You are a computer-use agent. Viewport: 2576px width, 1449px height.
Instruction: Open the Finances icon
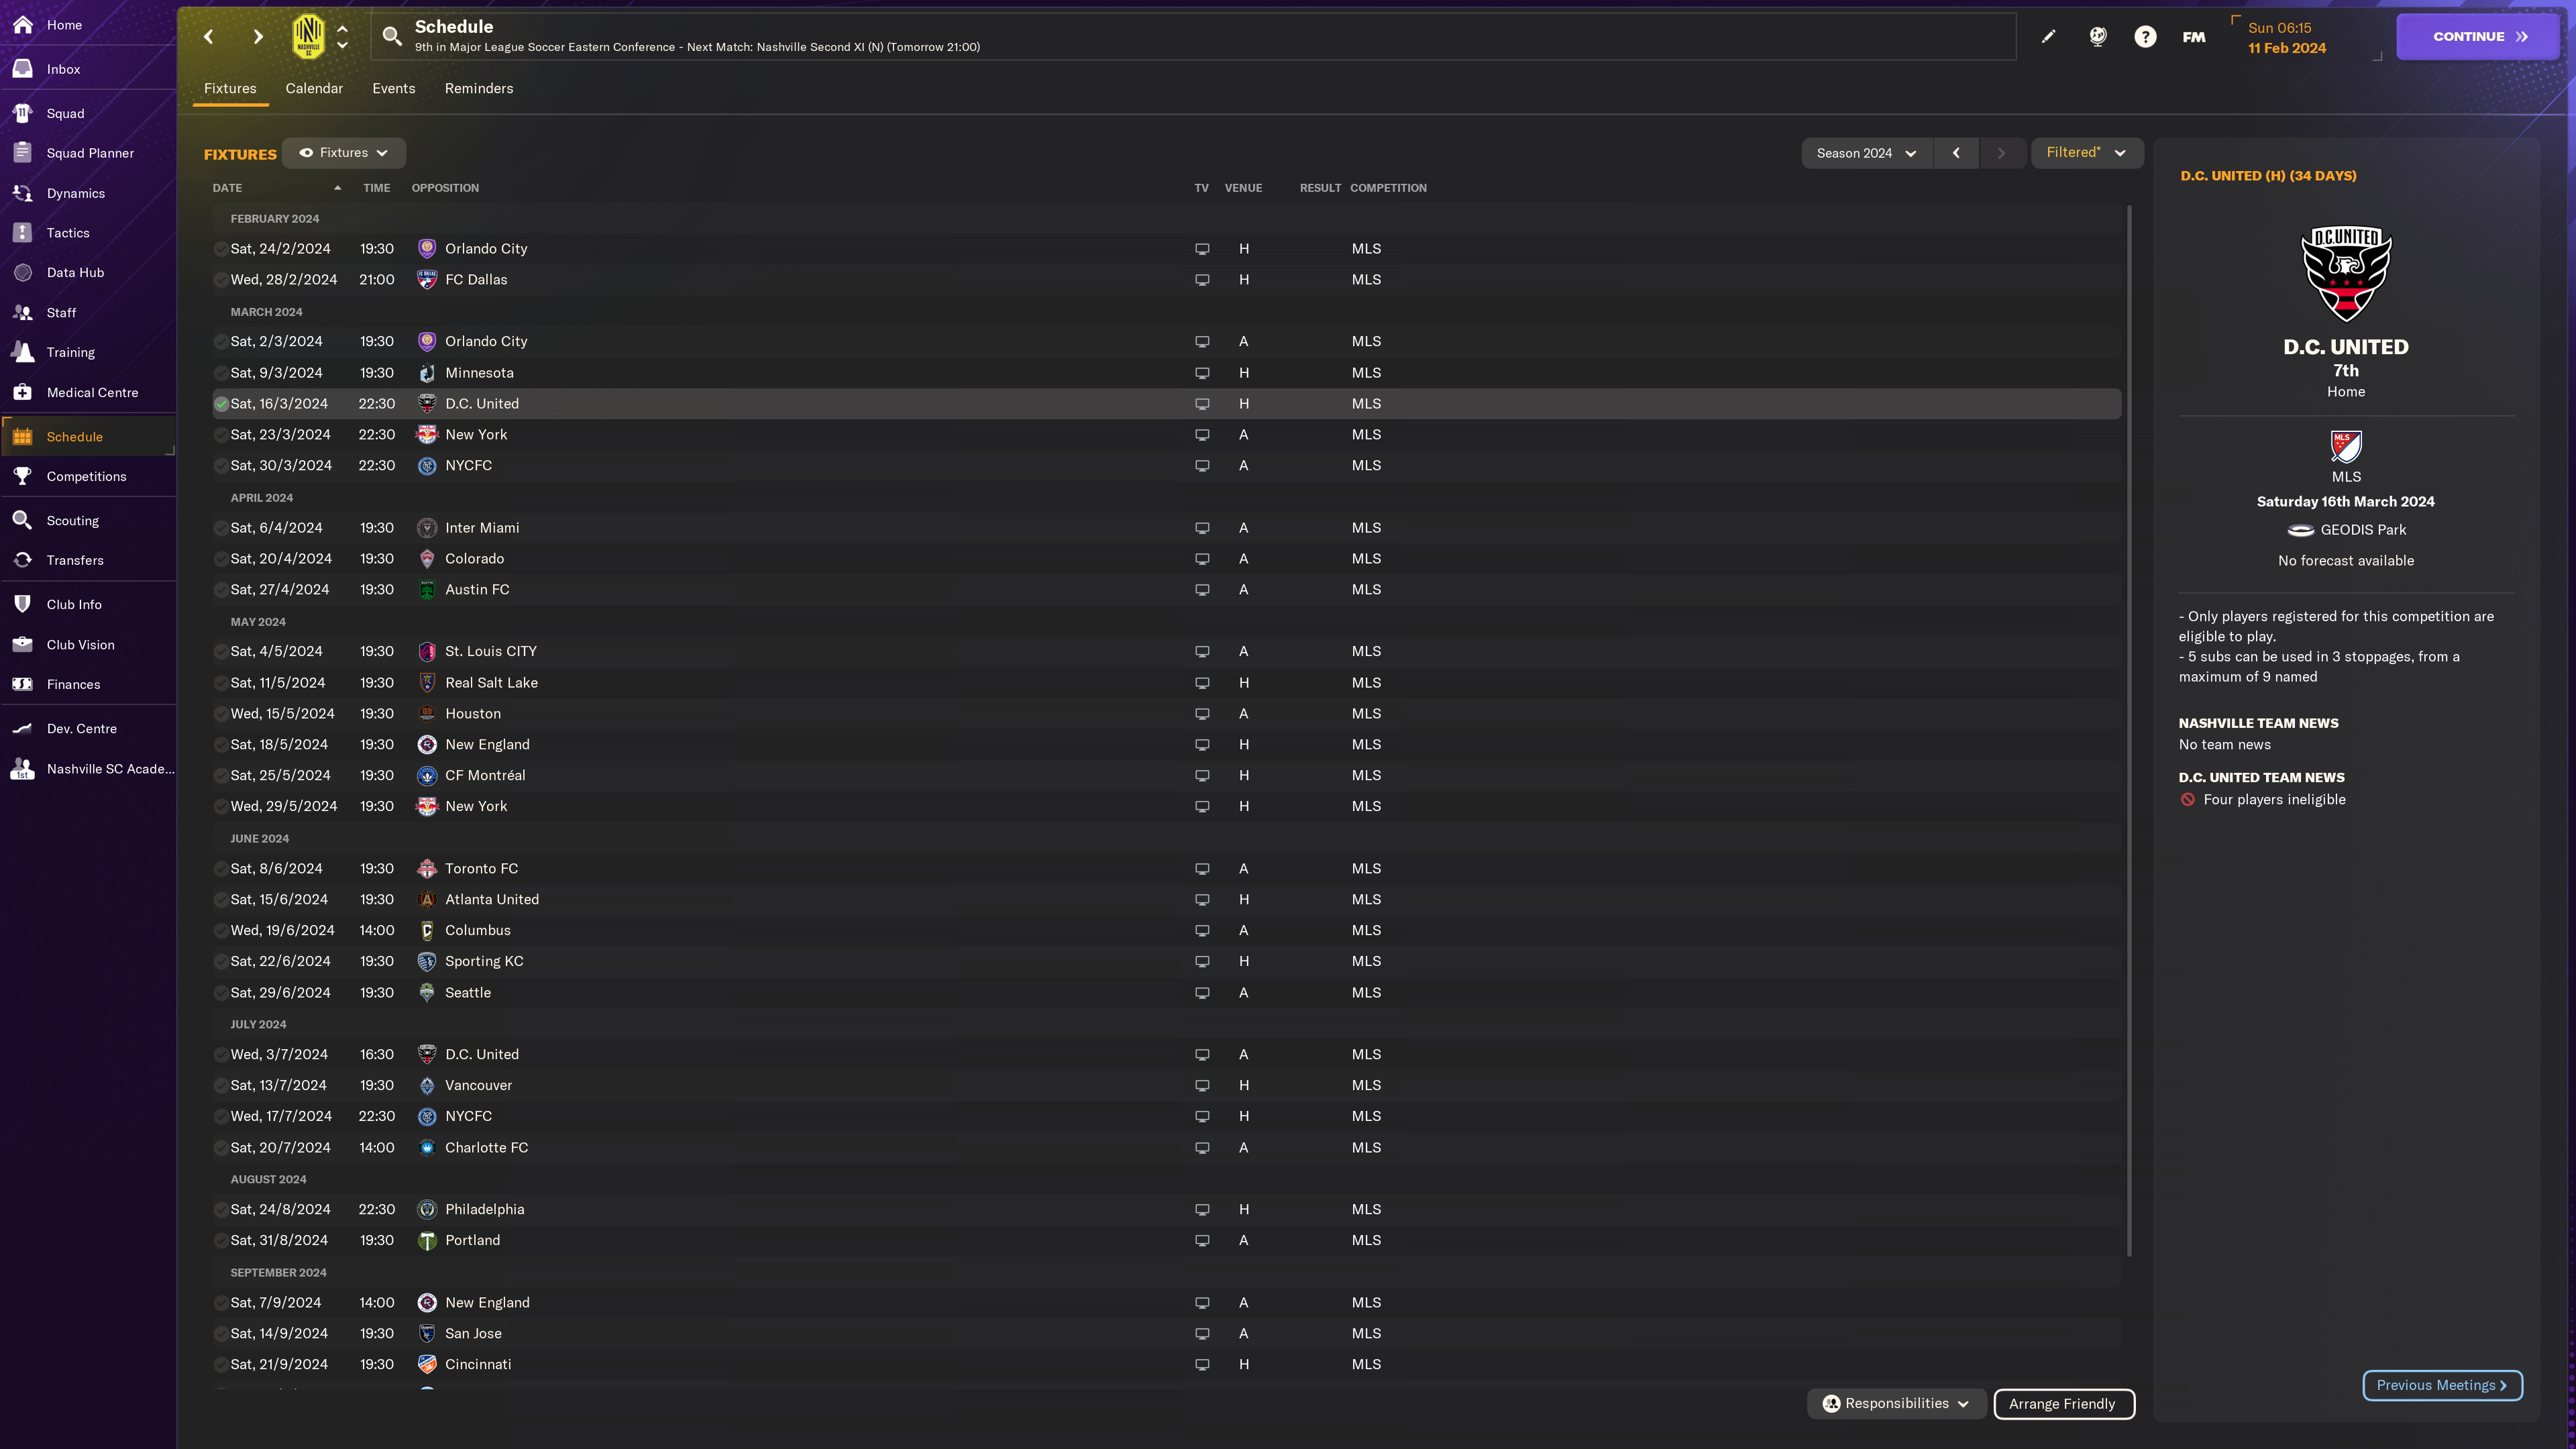click(x=23, y=684)
